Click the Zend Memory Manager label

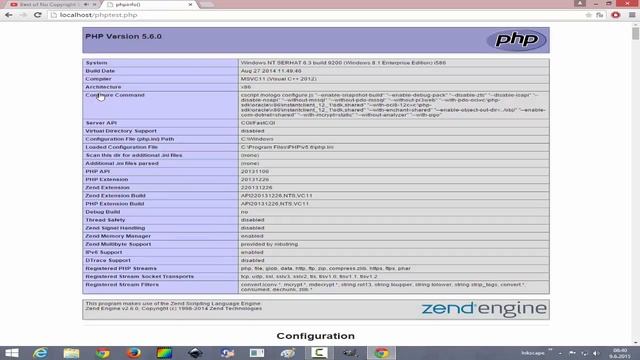click(118, 236)
